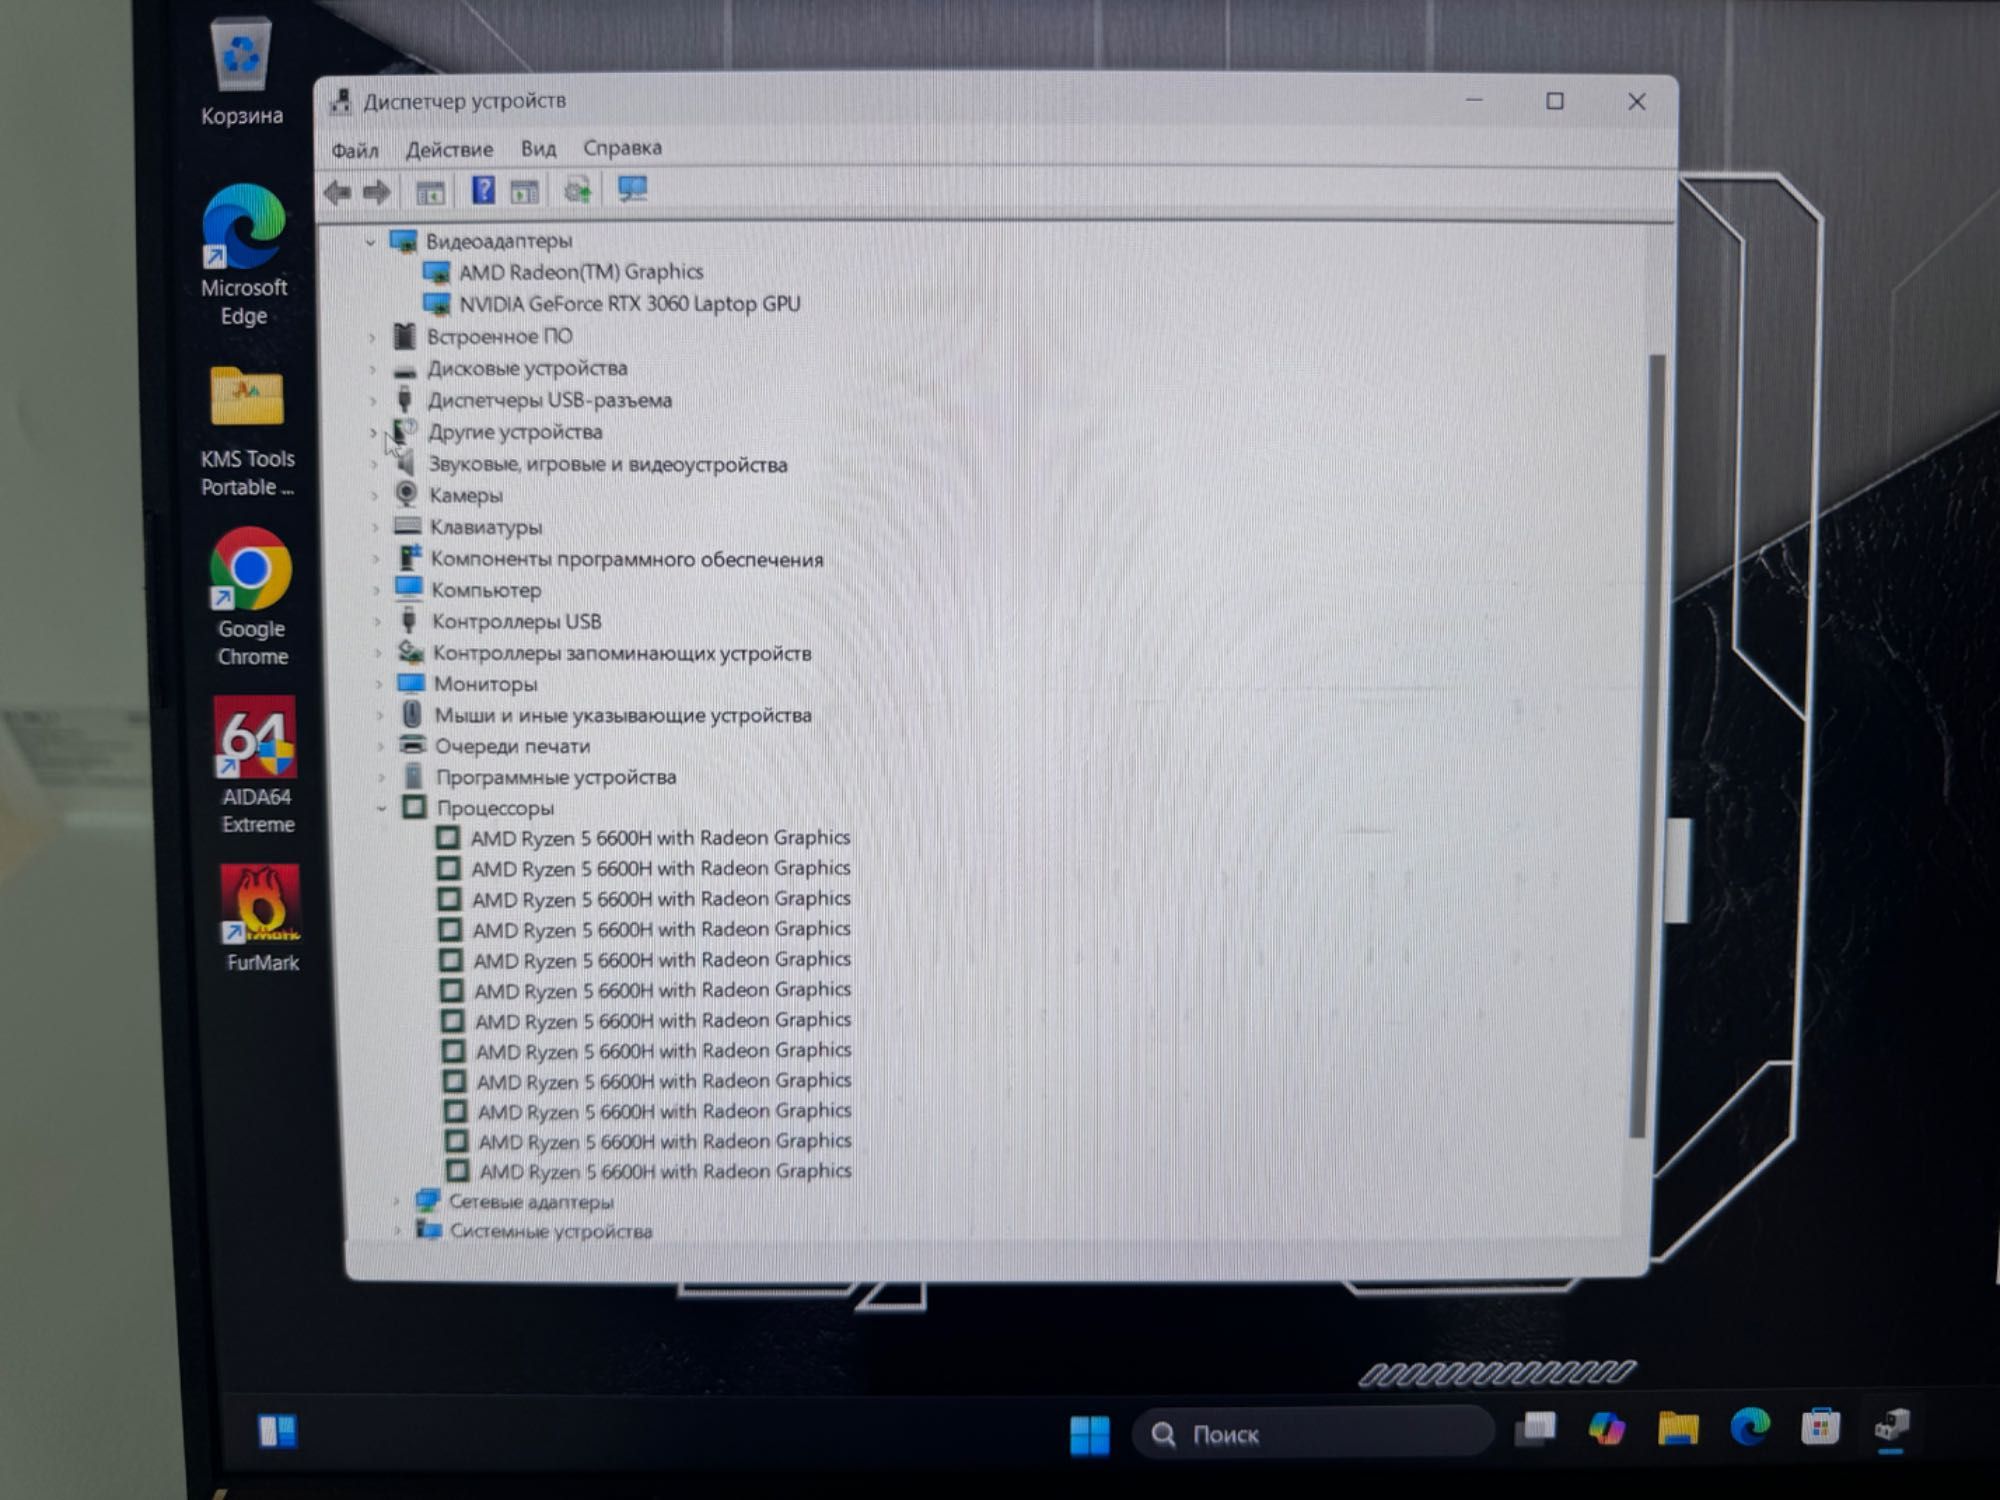The height and width of the screenshot is (1500, 2000).
Task: Expand the Дисковые устройства category
Action: pyautogui.click(x=373, y=370)
